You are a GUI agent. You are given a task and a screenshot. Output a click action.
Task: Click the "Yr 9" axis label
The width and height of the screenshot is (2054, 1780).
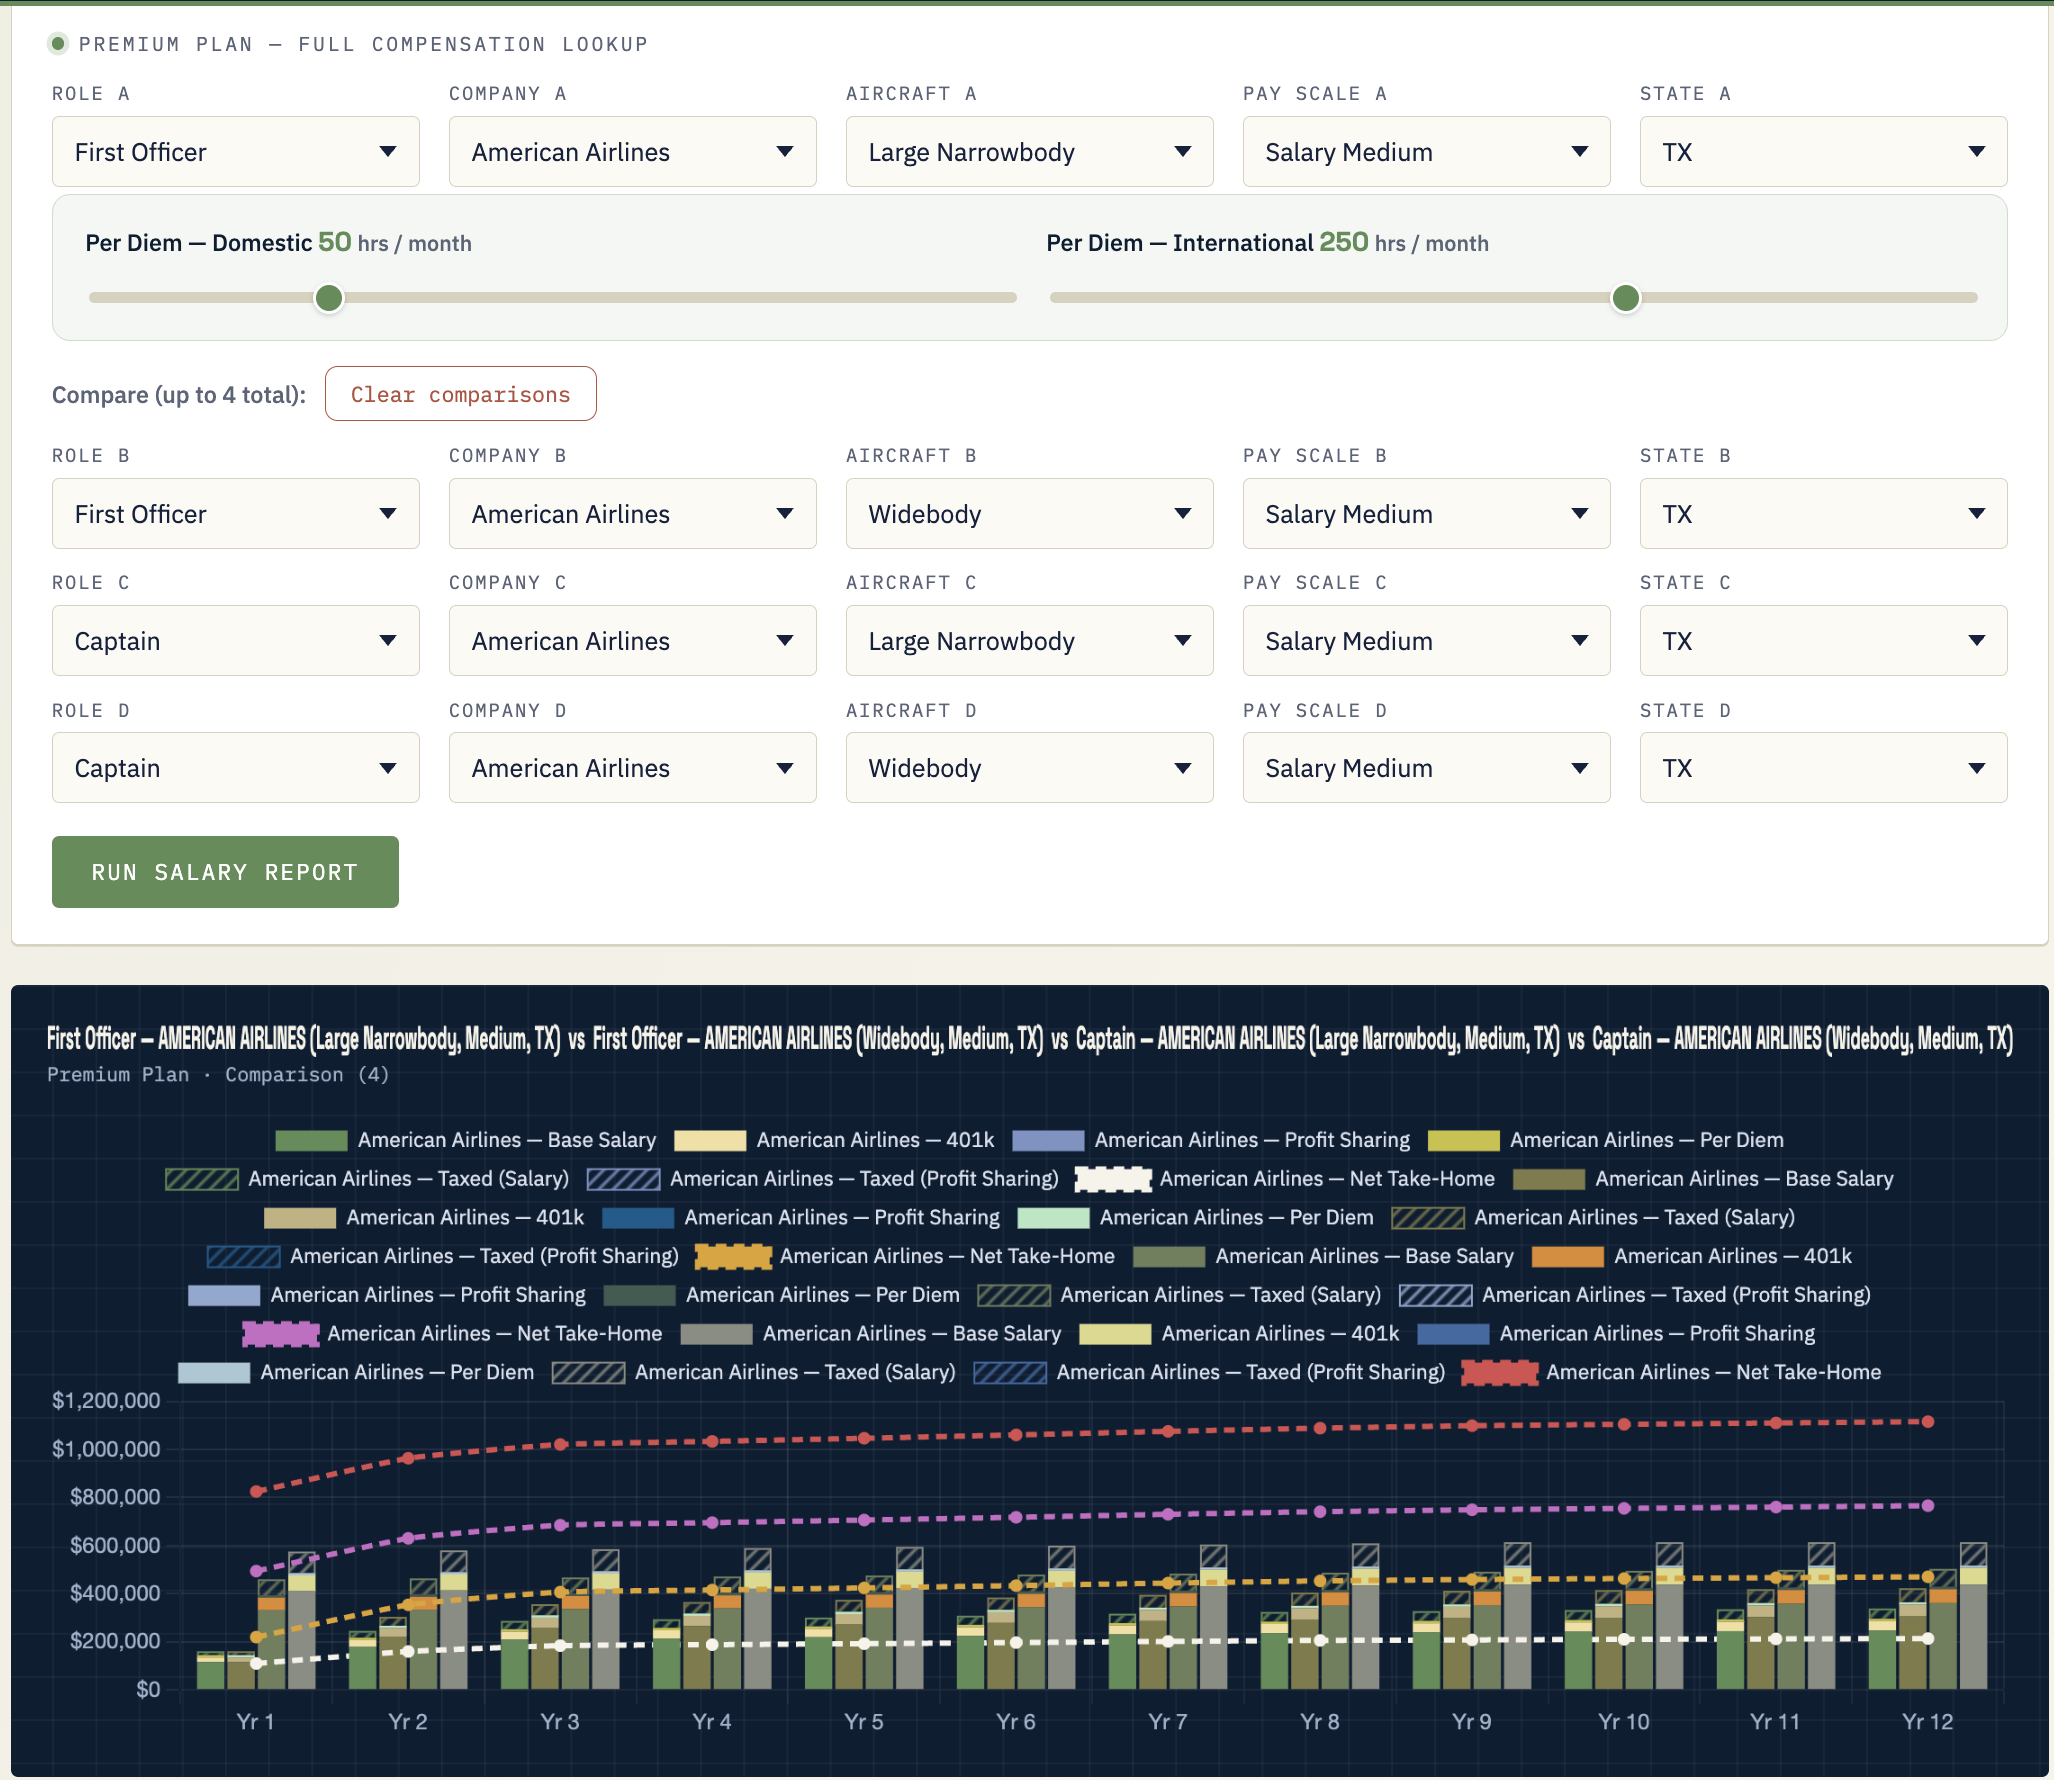pos(1472,1722)
